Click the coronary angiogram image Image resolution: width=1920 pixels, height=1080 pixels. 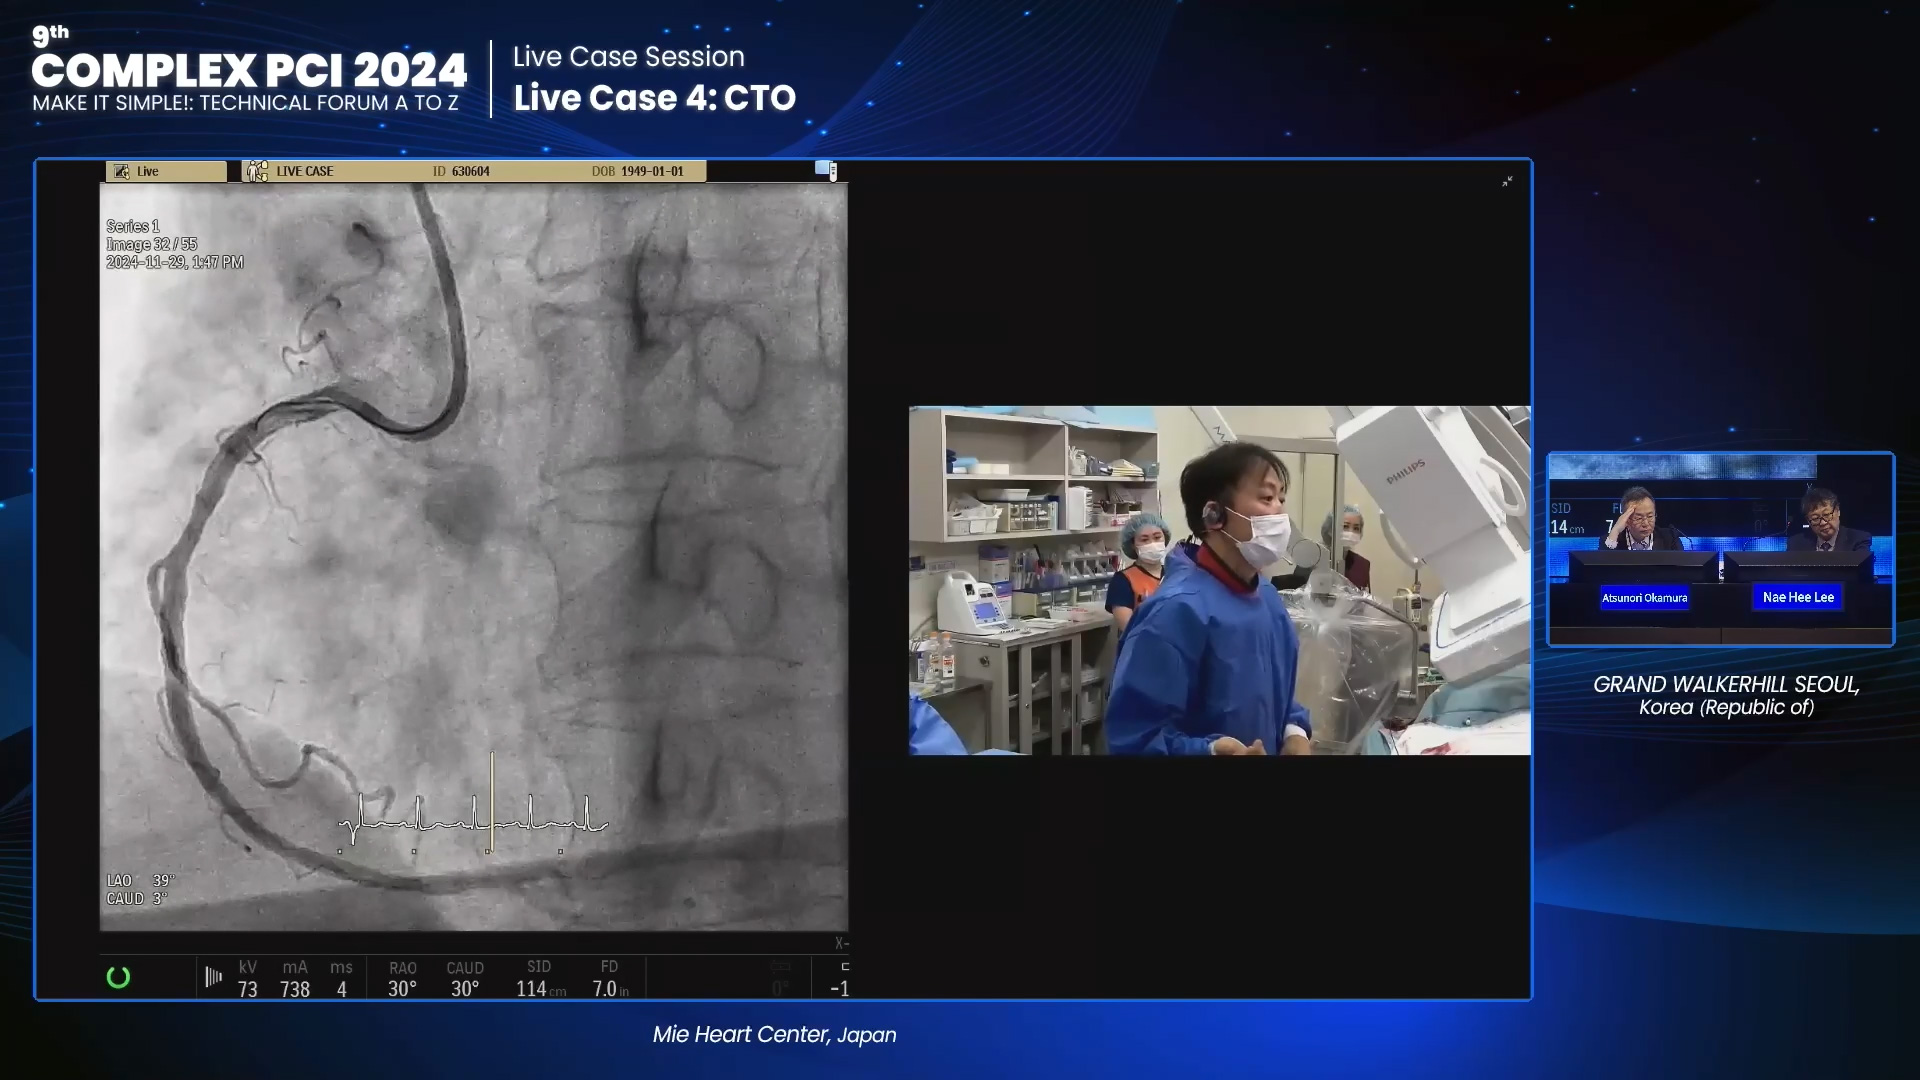click(x=474, y=557)
